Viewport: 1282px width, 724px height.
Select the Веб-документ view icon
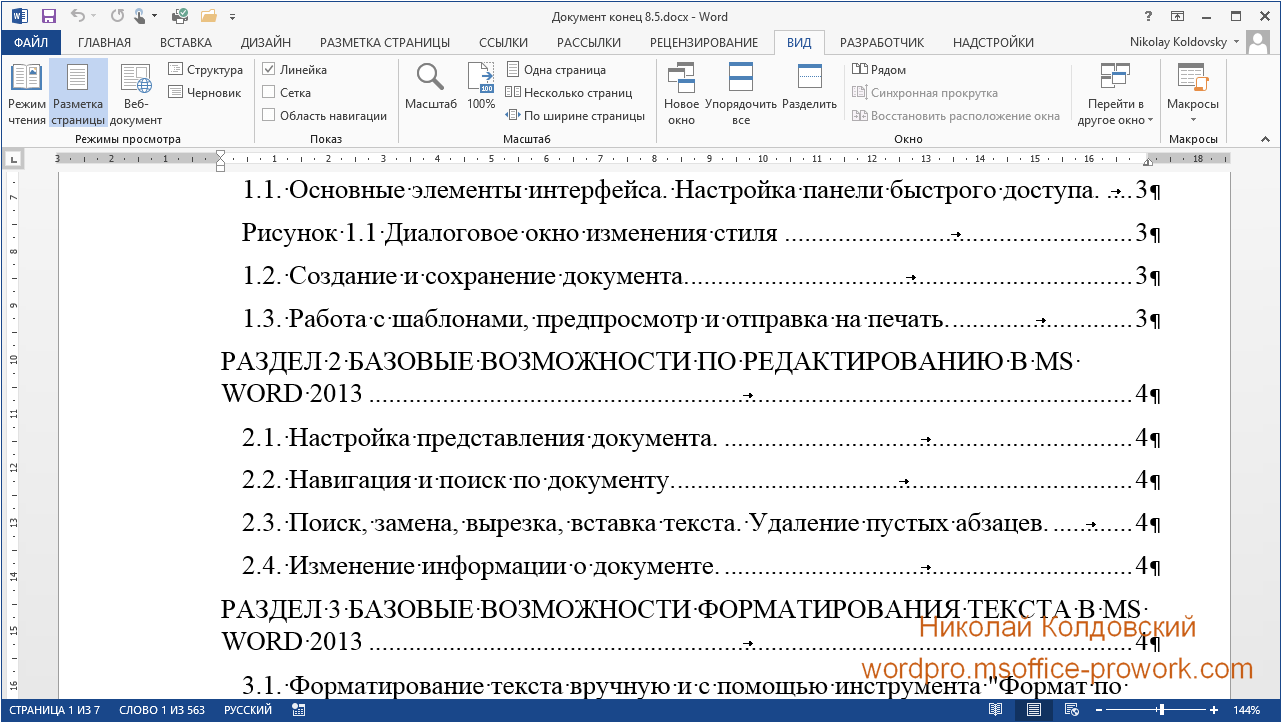pyautogui.click(x=135, y=93)
